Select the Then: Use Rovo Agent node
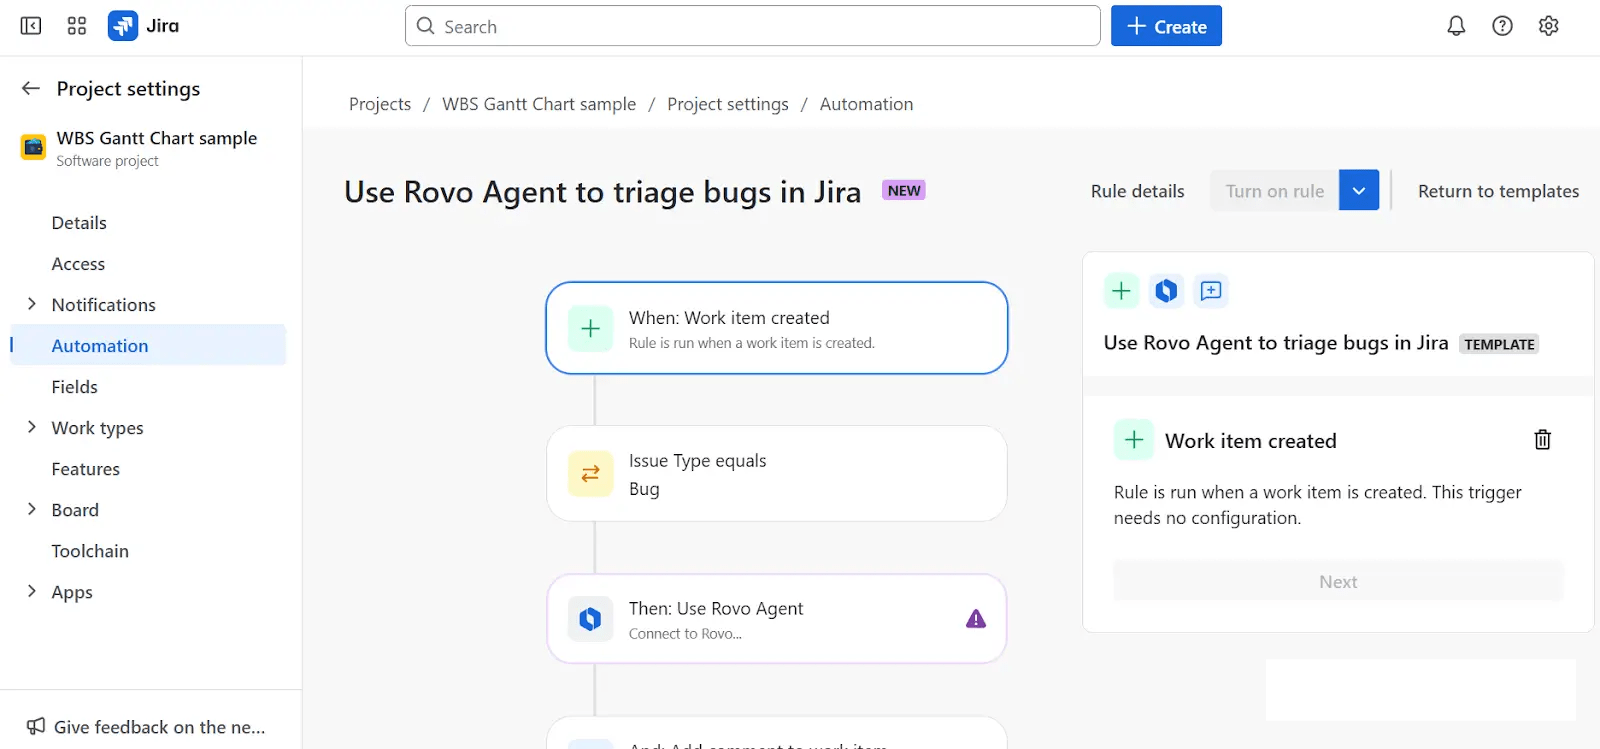 777,619
